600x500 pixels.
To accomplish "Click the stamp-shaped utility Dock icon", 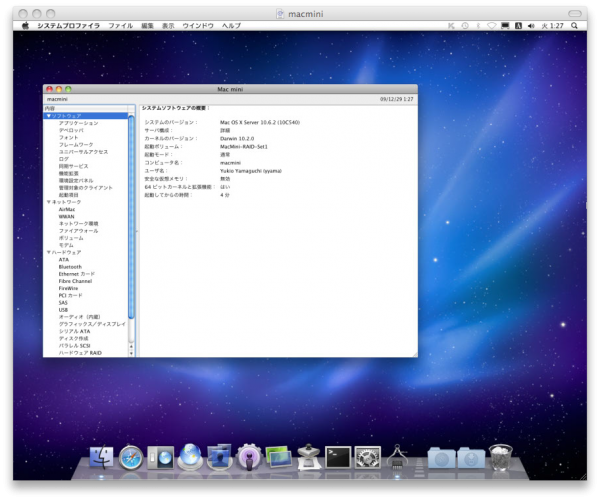I will tap(308, 457).
